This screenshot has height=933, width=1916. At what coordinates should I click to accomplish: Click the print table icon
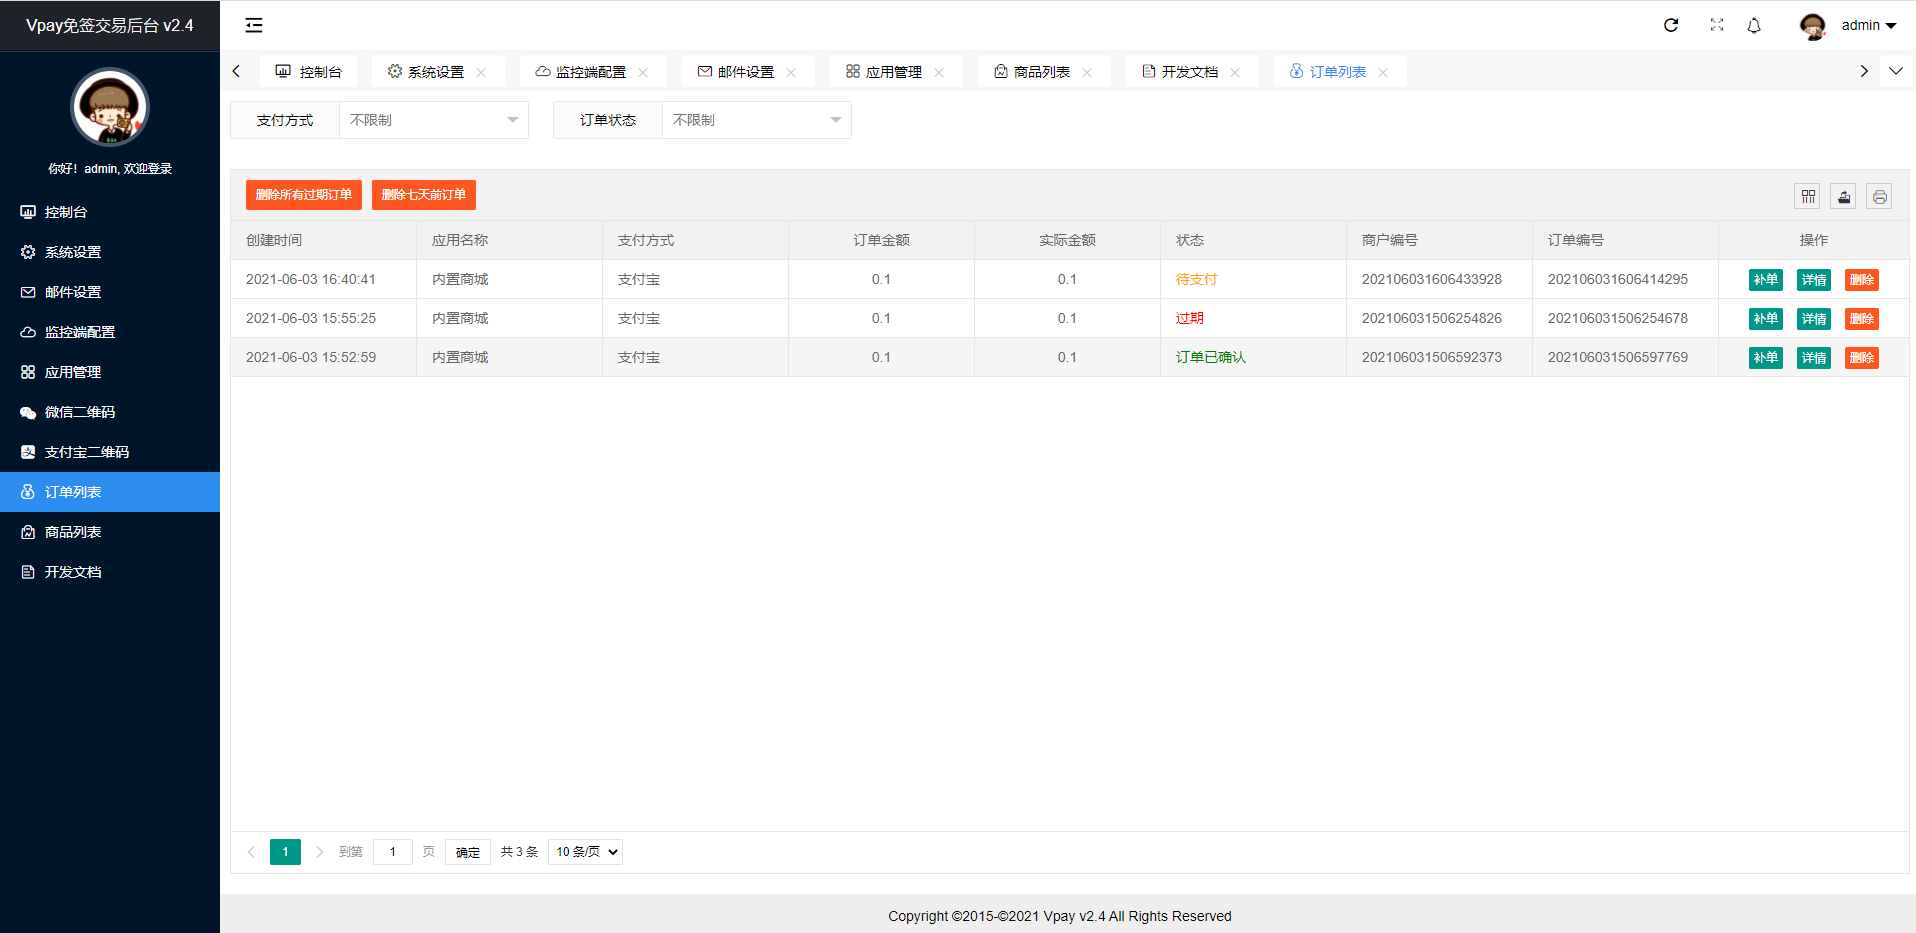pos(1879,196)
